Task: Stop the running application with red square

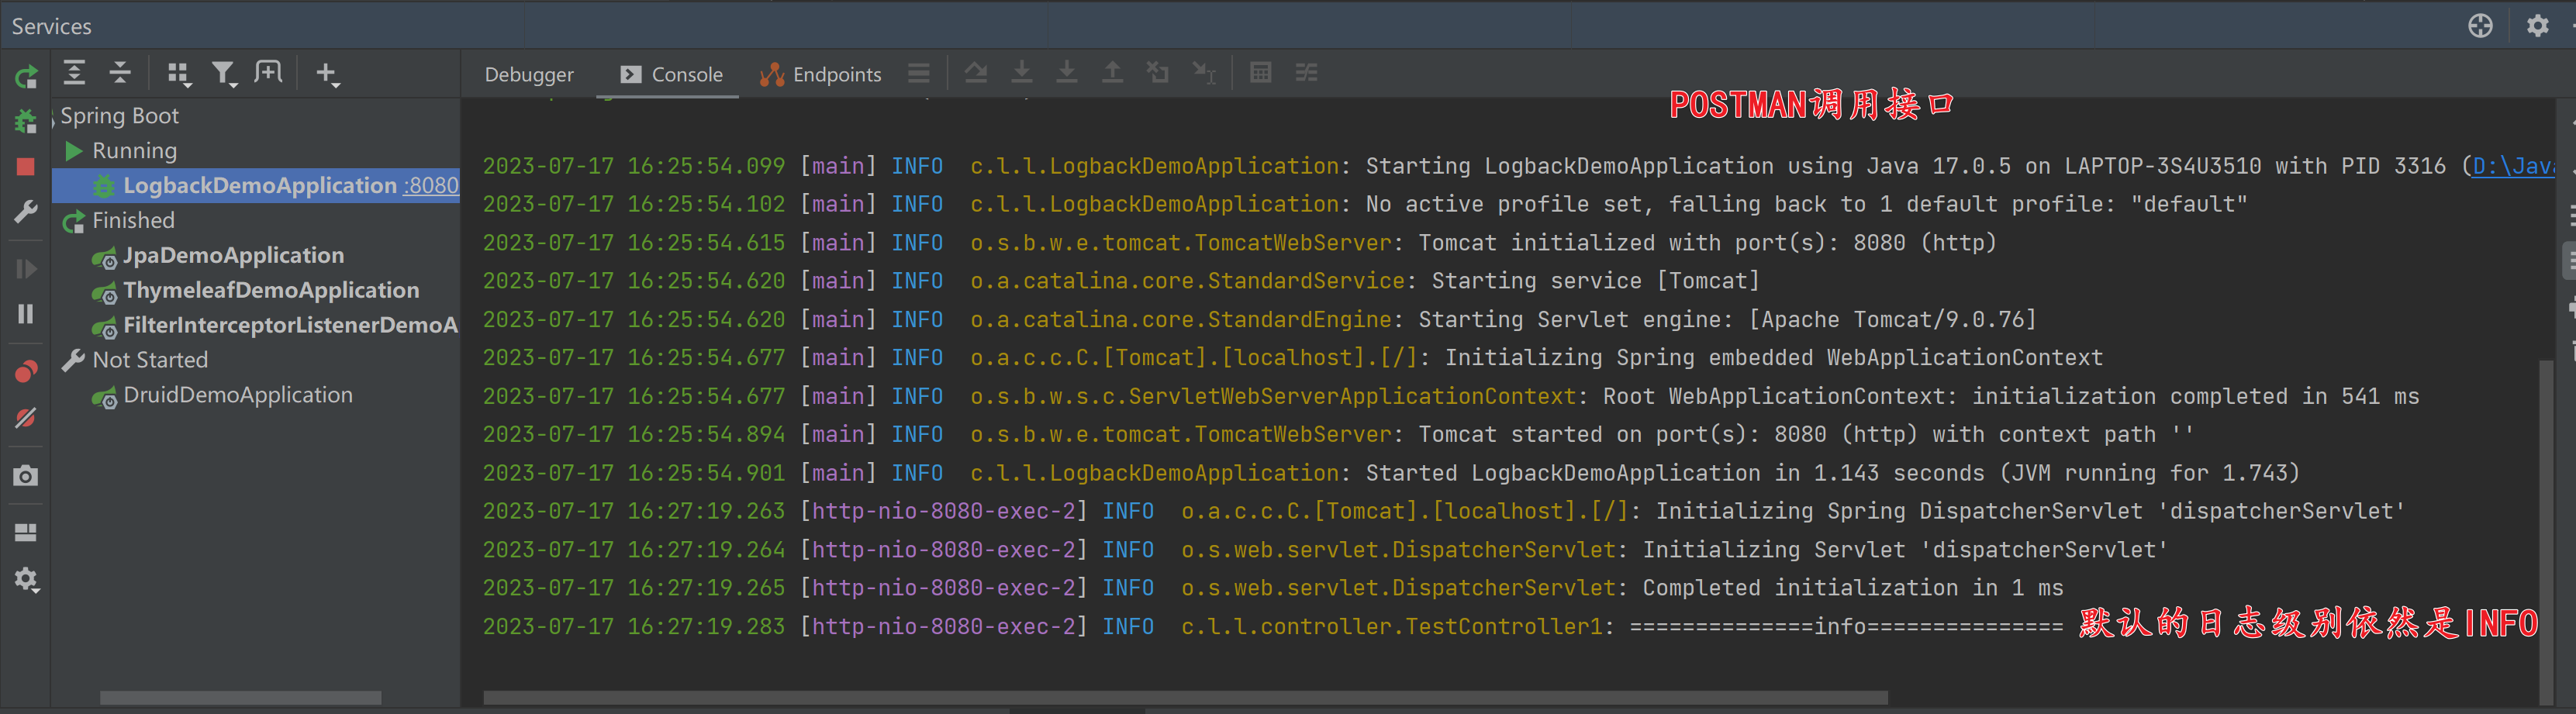Action: [x=26, y=167]
